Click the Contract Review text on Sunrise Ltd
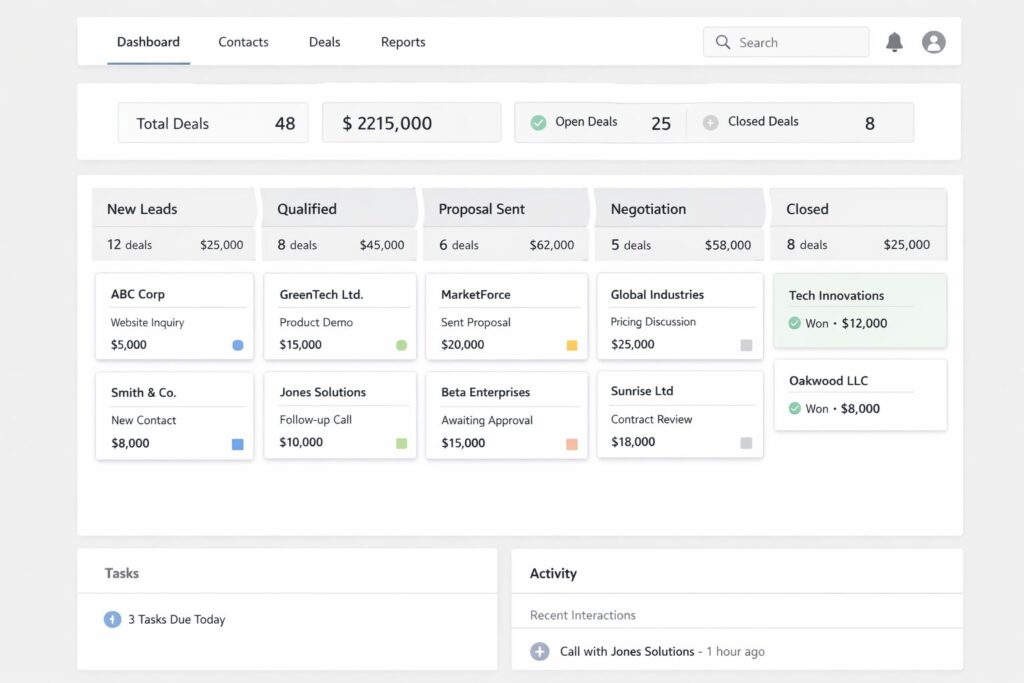 (x=651, y=419)
